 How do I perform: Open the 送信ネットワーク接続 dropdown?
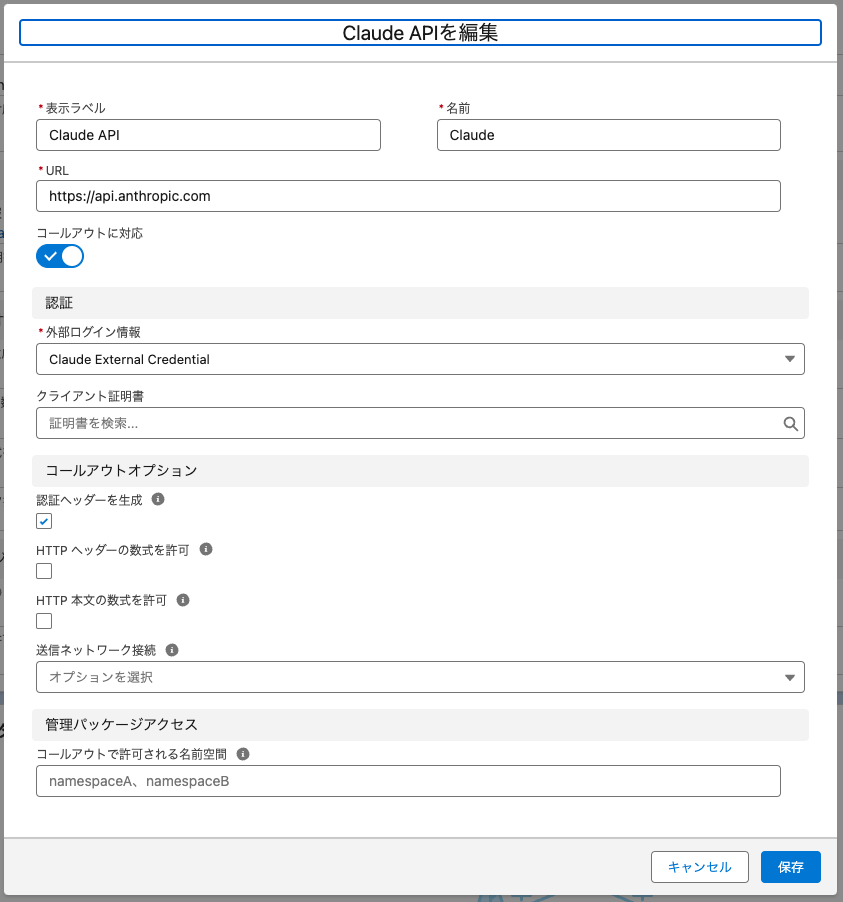(420, 677)
